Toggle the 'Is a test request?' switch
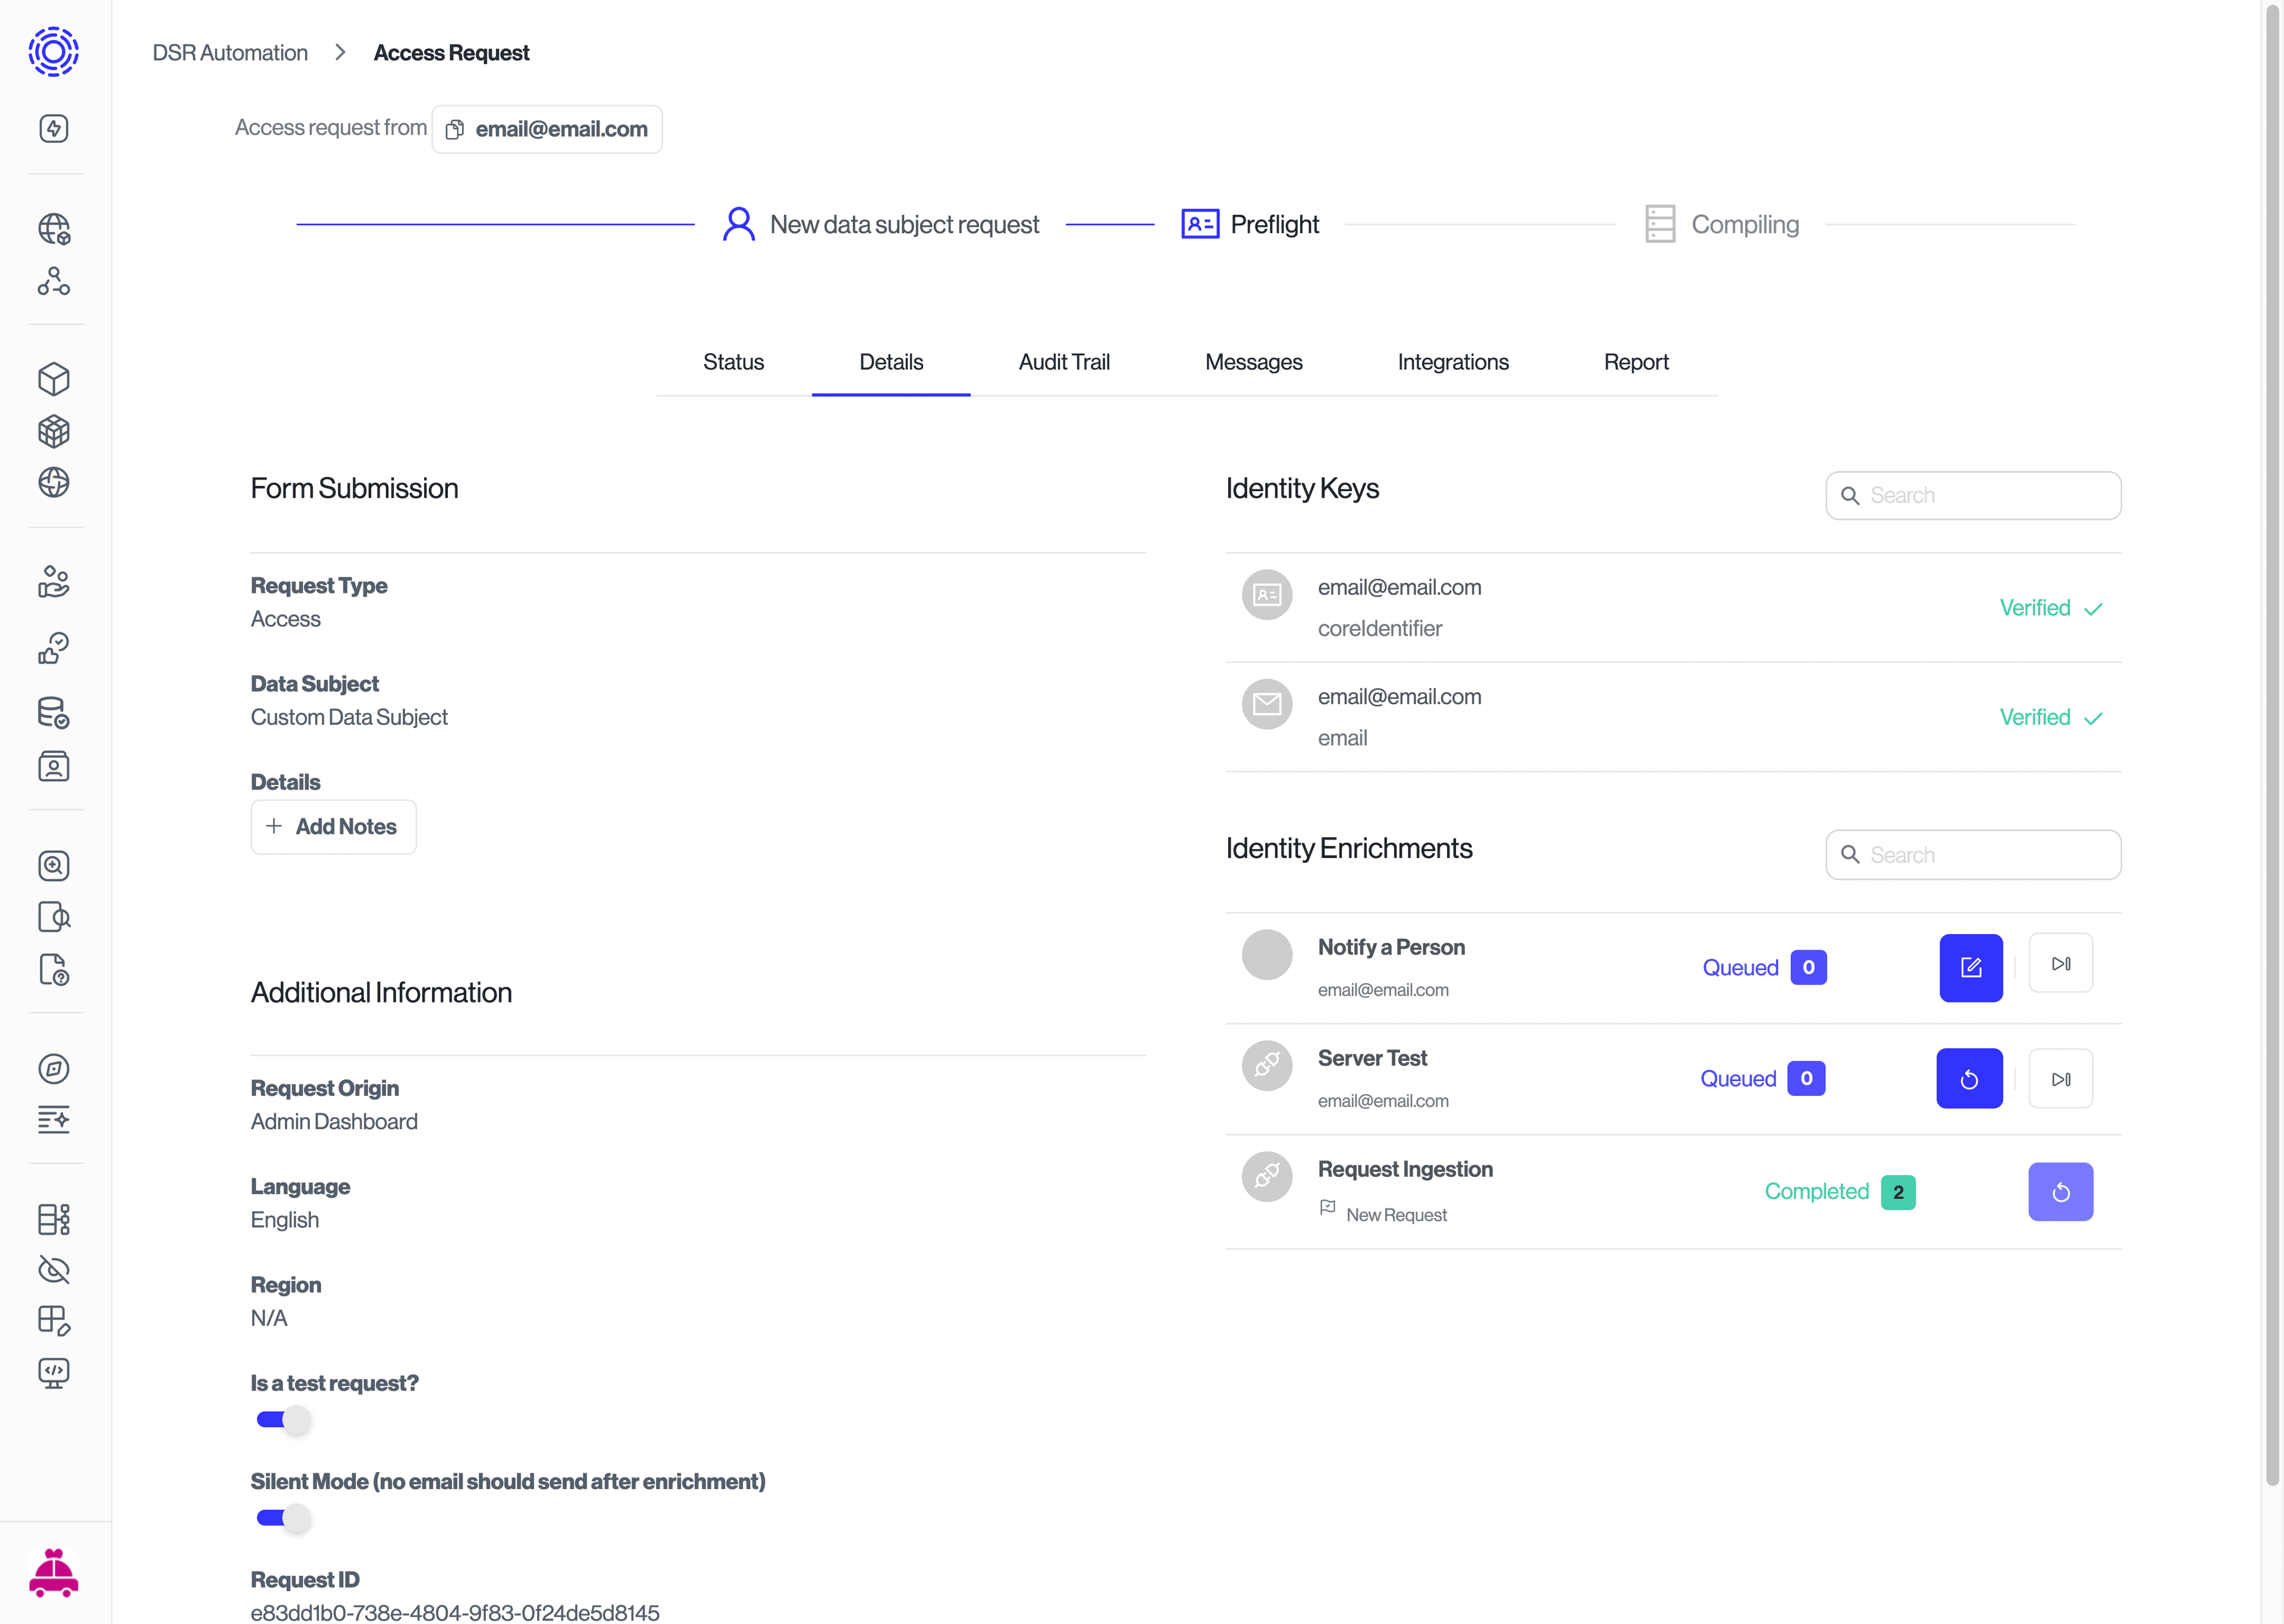 point(283,1419)
